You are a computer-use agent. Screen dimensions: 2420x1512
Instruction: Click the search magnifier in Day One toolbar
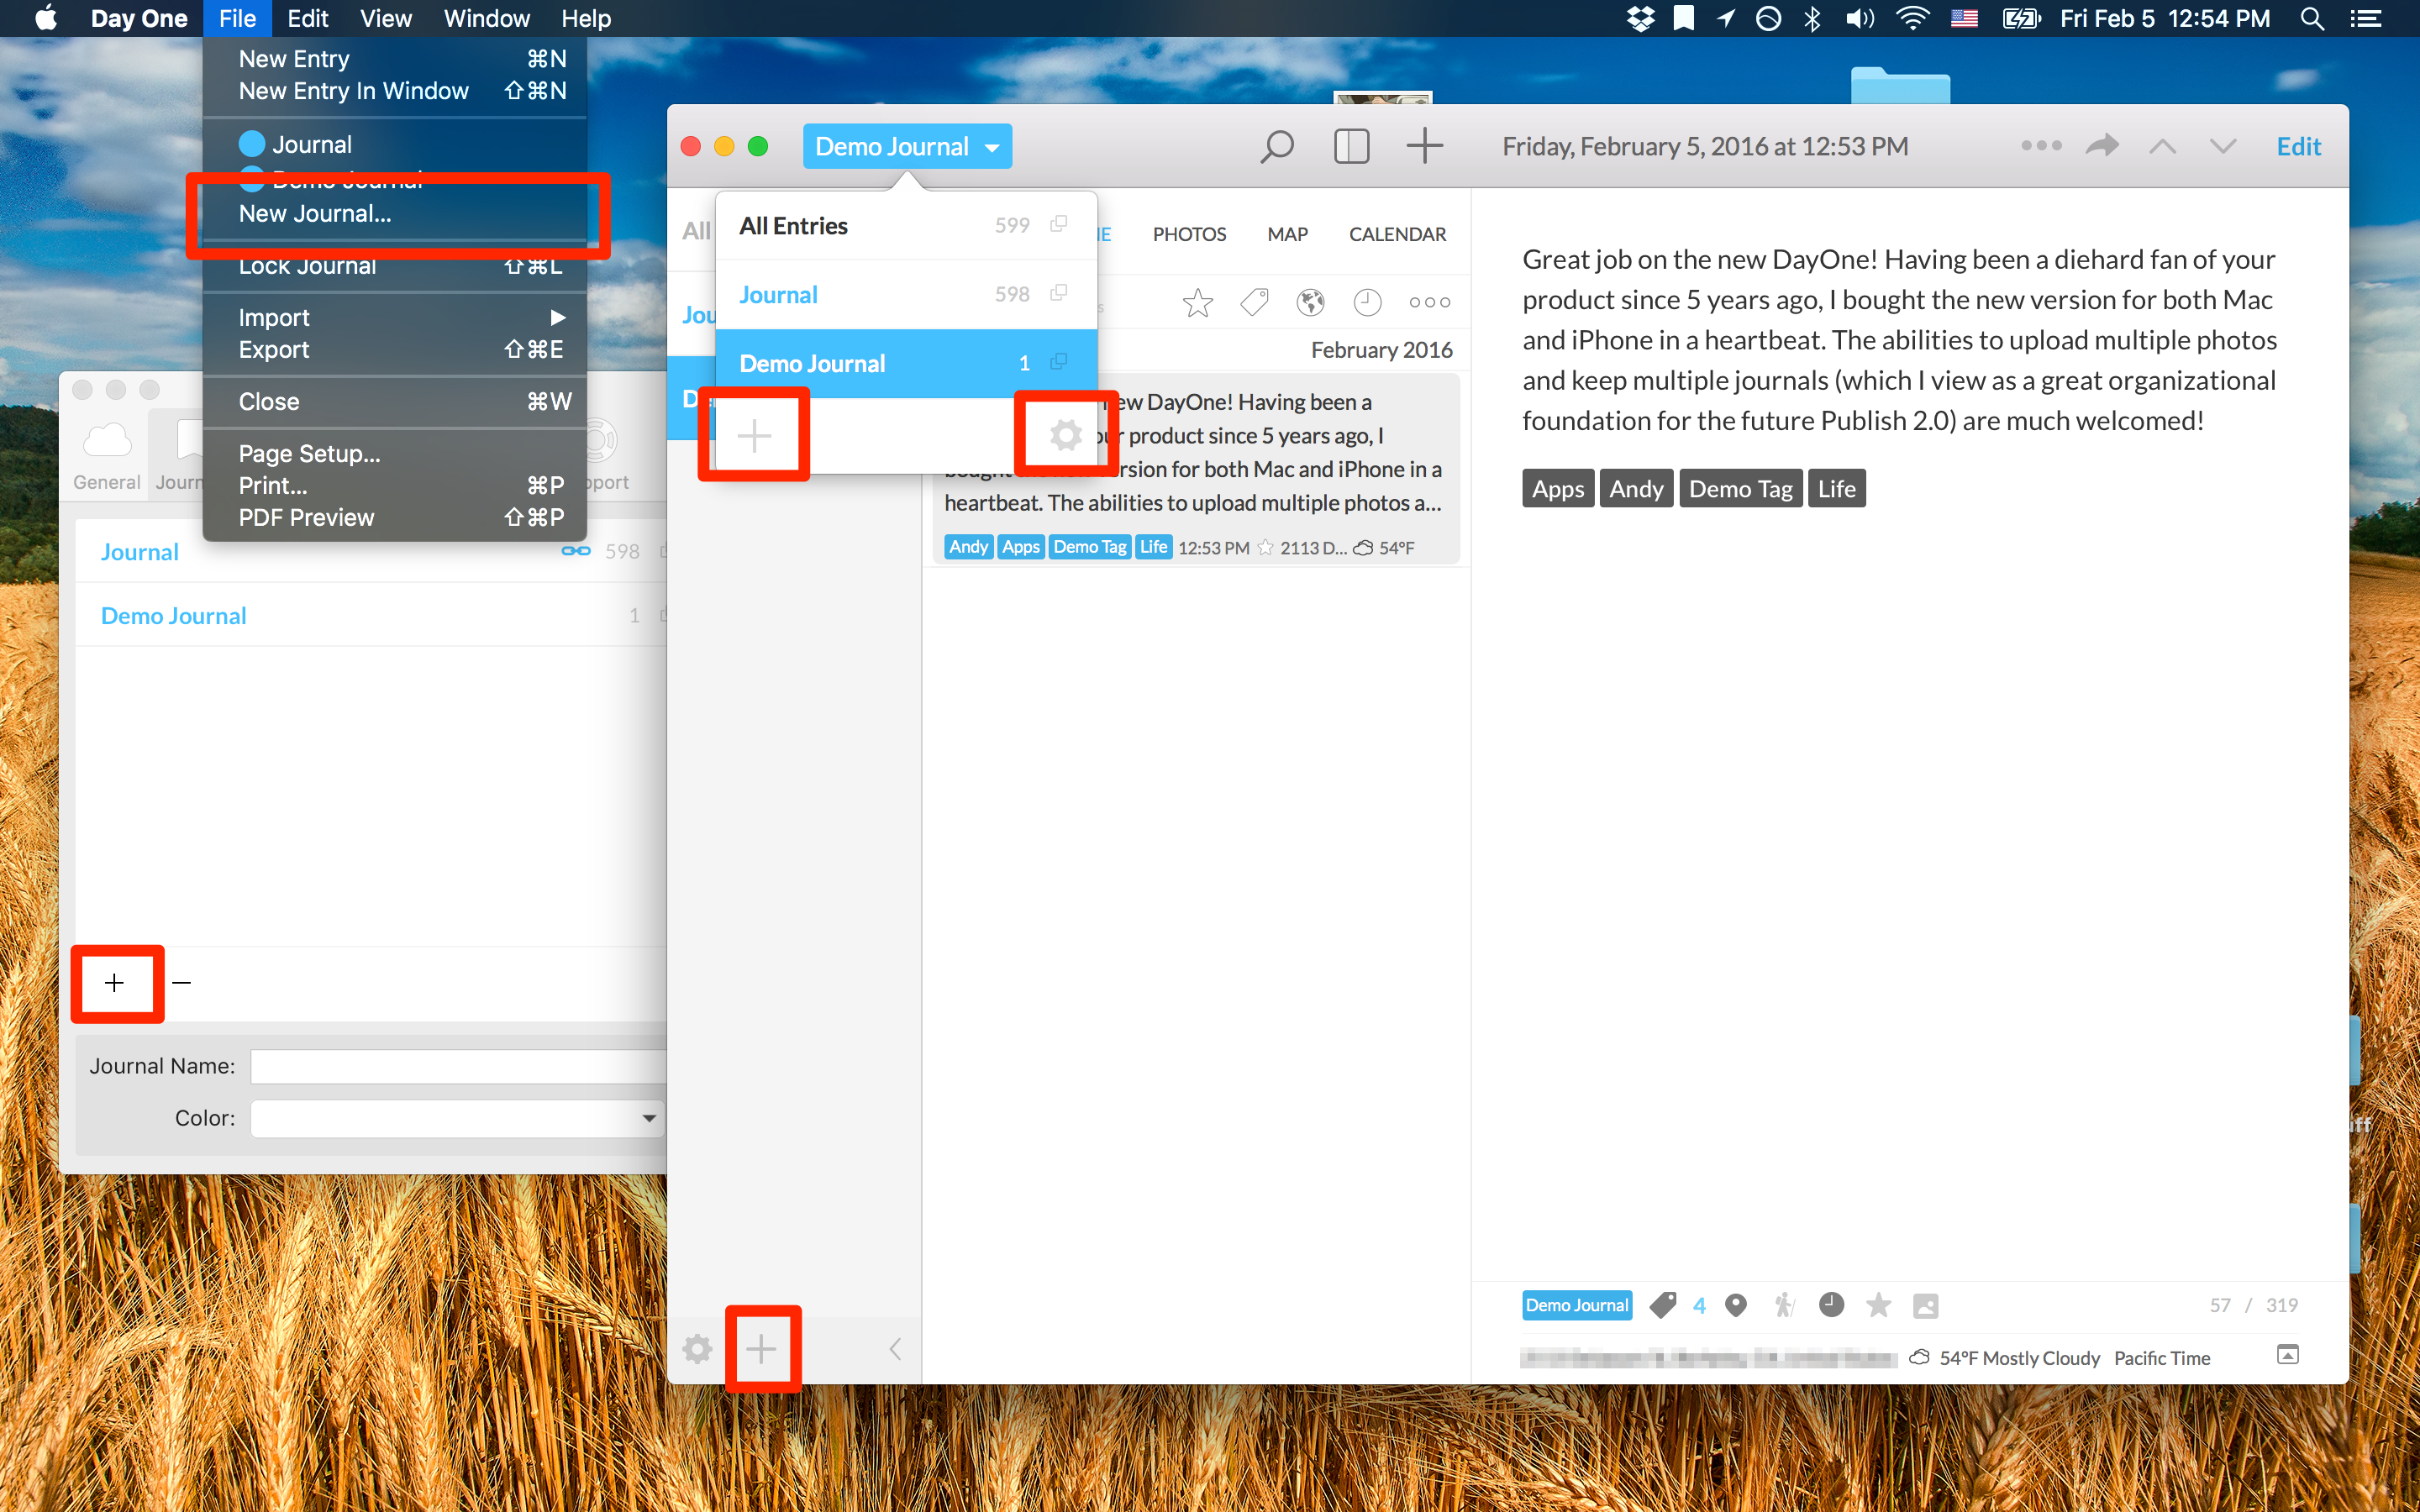(1276, 147)
